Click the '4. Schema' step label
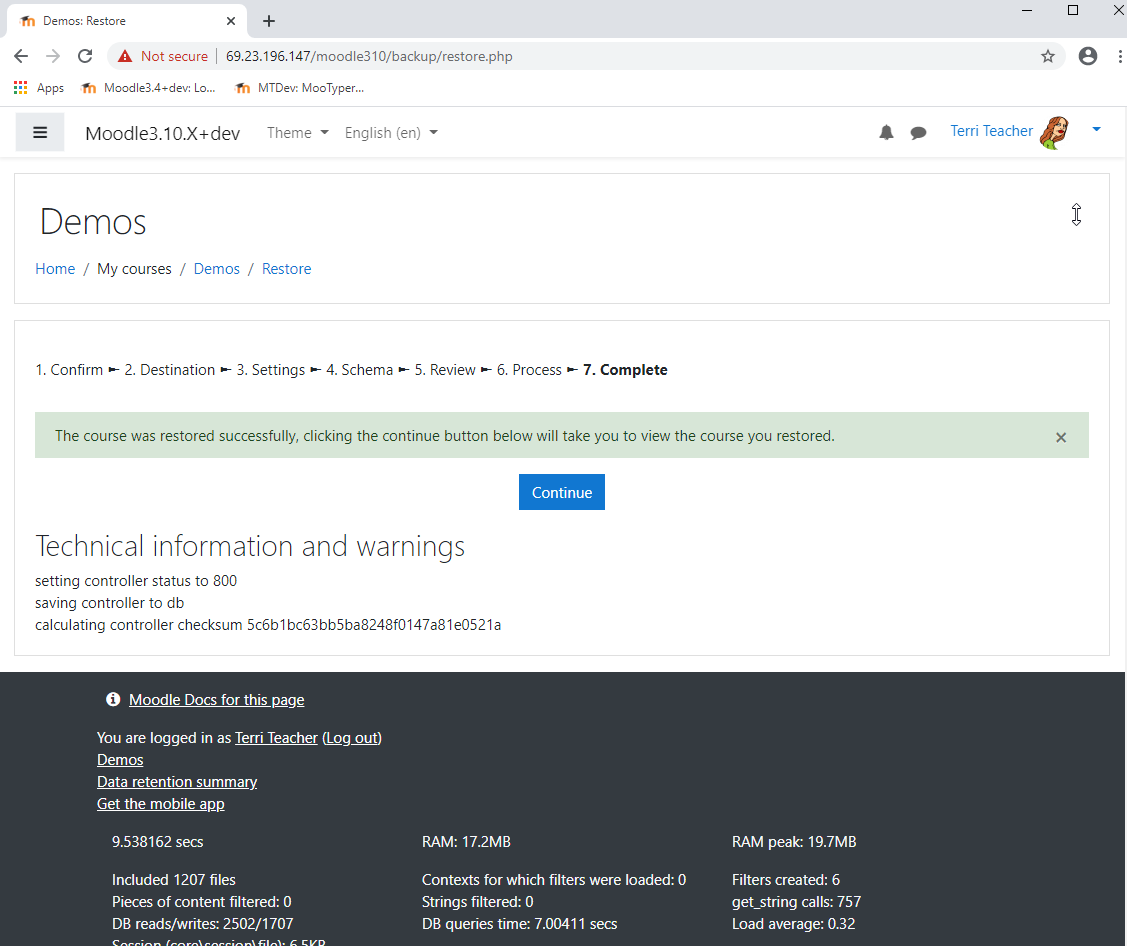 pos(359,369)
